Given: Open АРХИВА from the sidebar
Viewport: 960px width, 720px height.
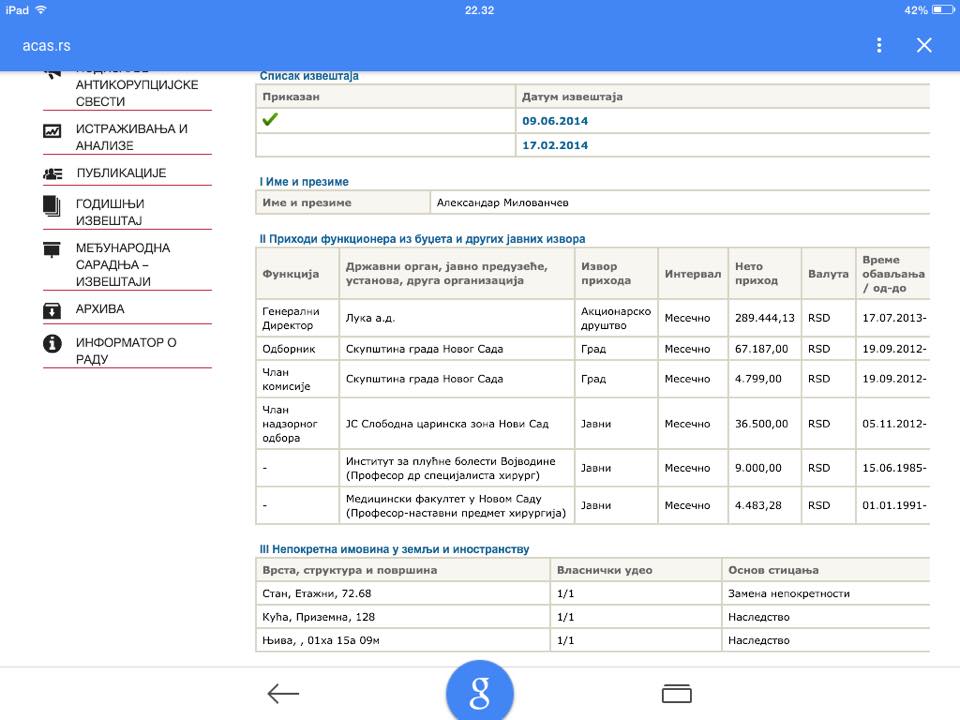Looking at the screenshot, I should point(100,309).
